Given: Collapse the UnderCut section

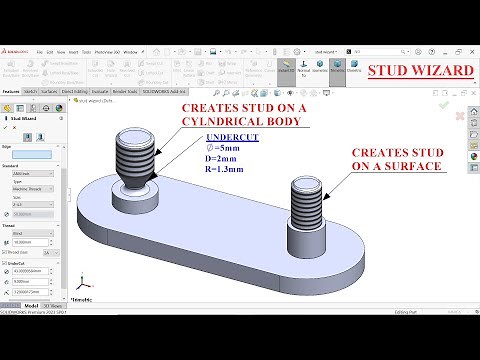Looking at the screenshot, I should [x=58, y=263].
